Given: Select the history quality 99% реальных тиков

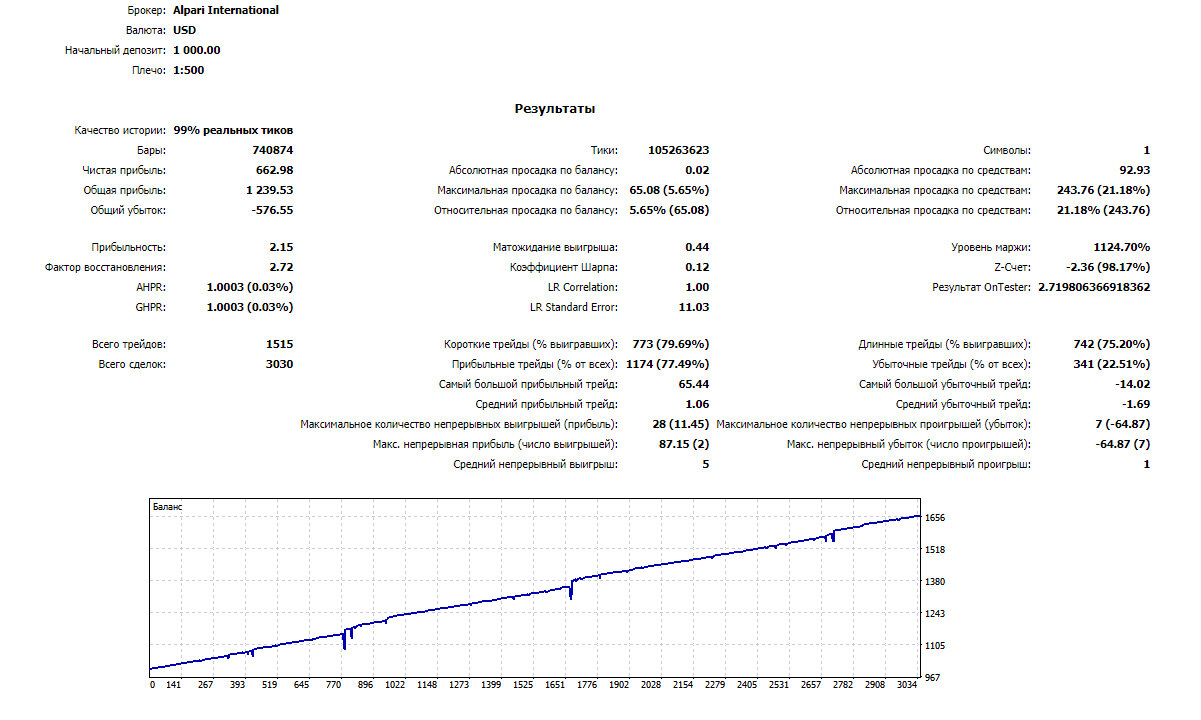Looking at the screenshot, I should (x=233, y=130).
